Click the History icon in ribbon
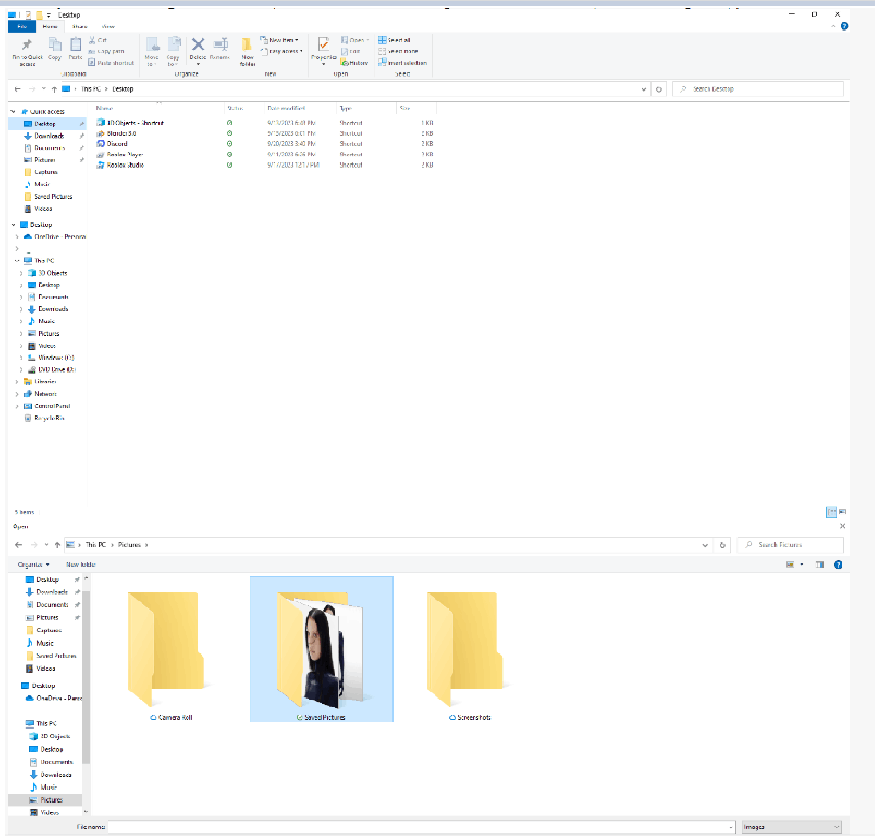Viewport: 875px width, 836px height. click(354, 63)
